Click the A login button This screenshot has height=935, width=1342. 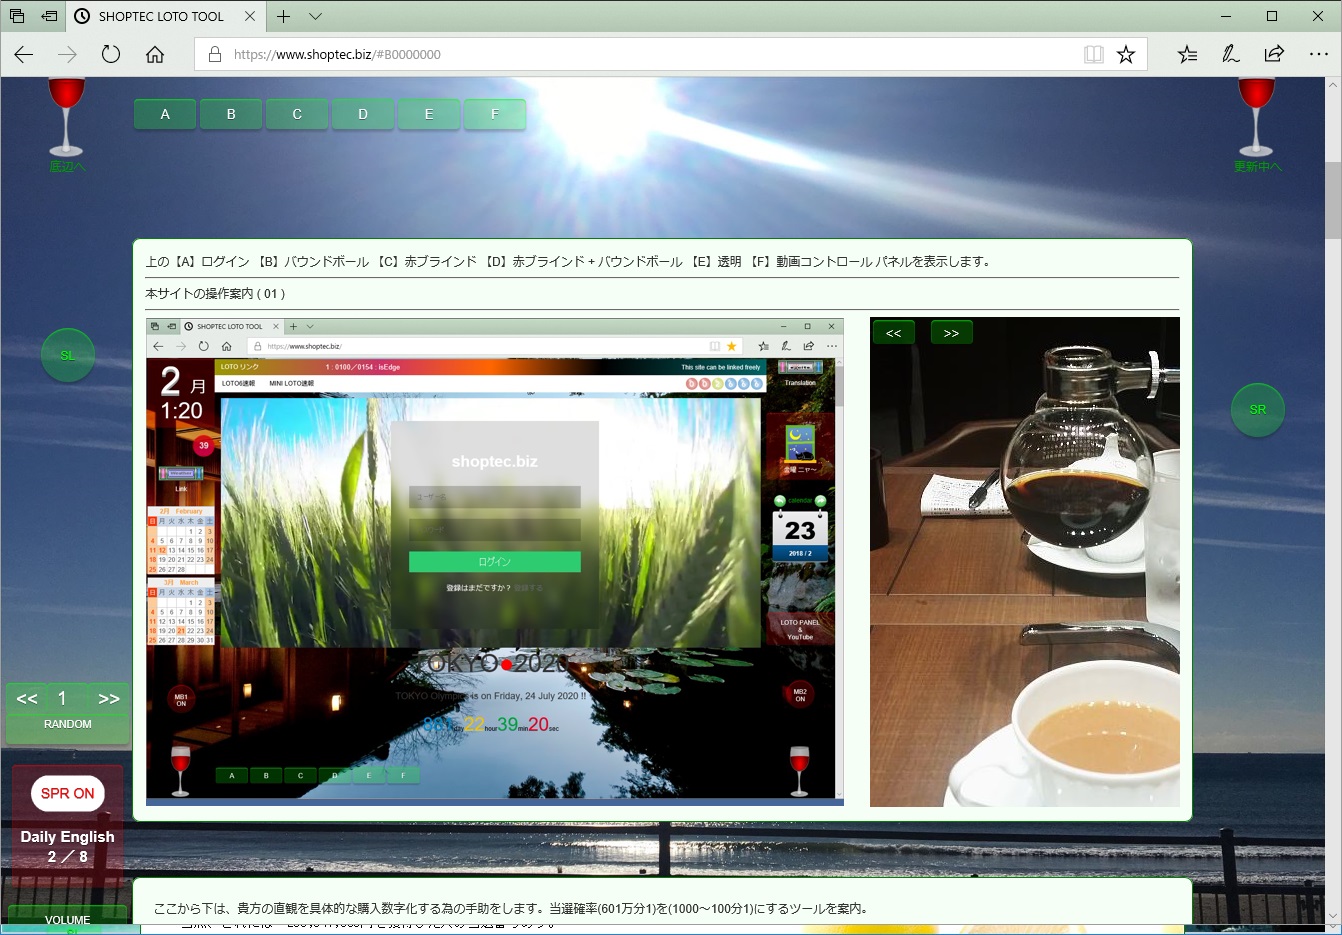(x=165, y=114)
